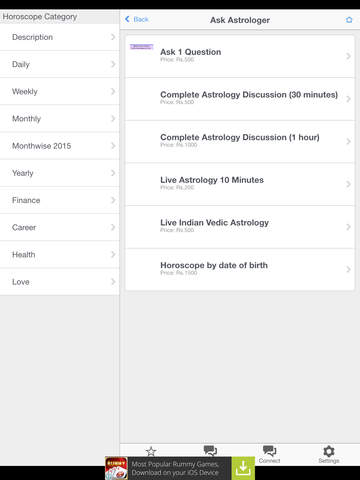This screenshot has height=480, width=360.
Task: Tap the home icon in header
Action: (349, 20)
